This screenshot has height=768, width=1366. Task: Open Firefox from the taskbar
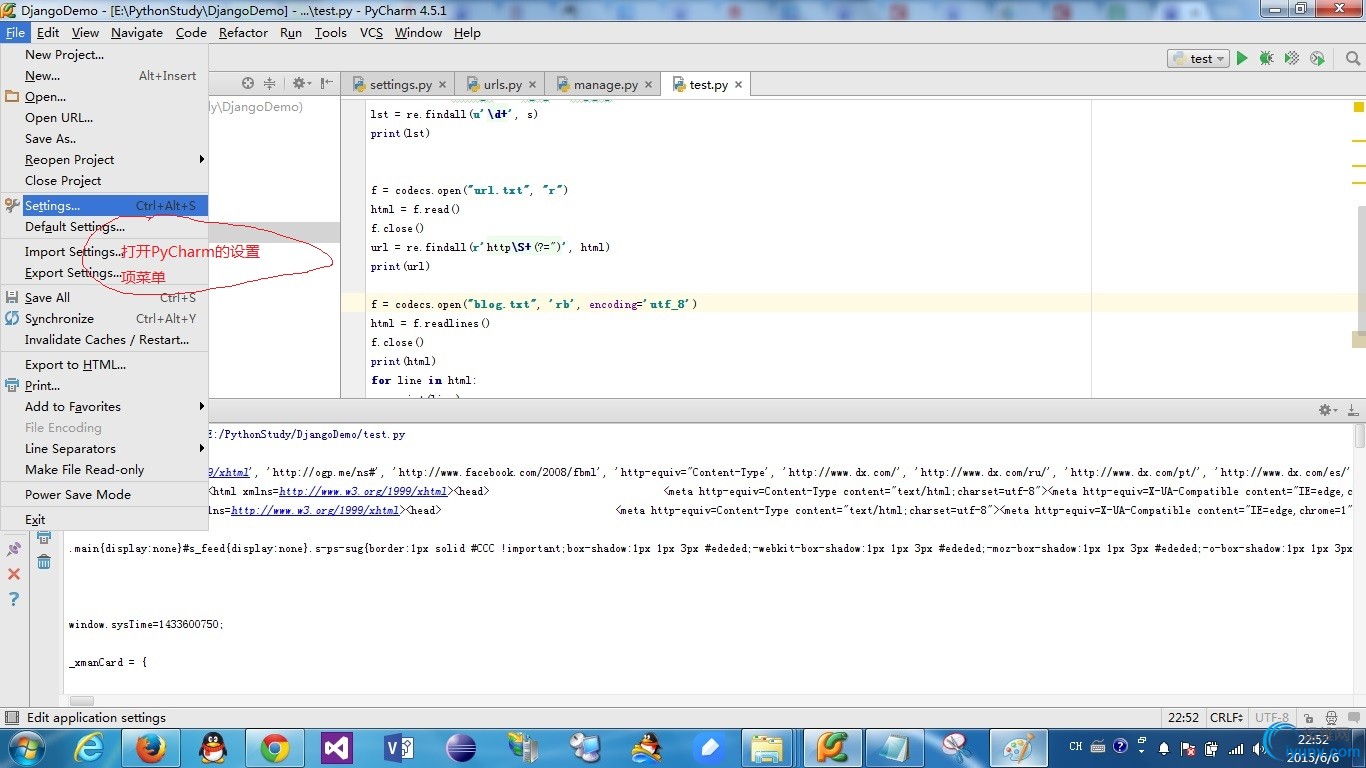pyautogui.click(x=151, y=748)
